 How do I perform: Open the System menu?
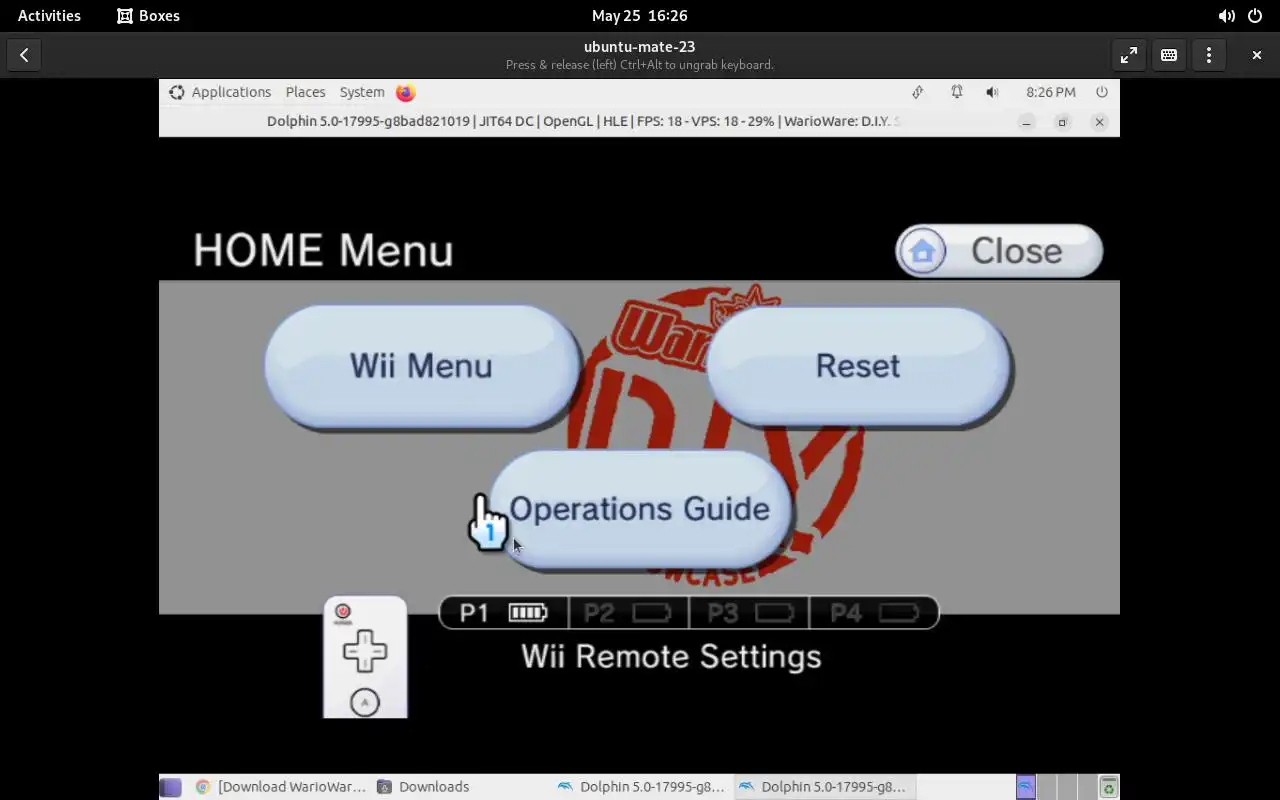pos(362,92)
